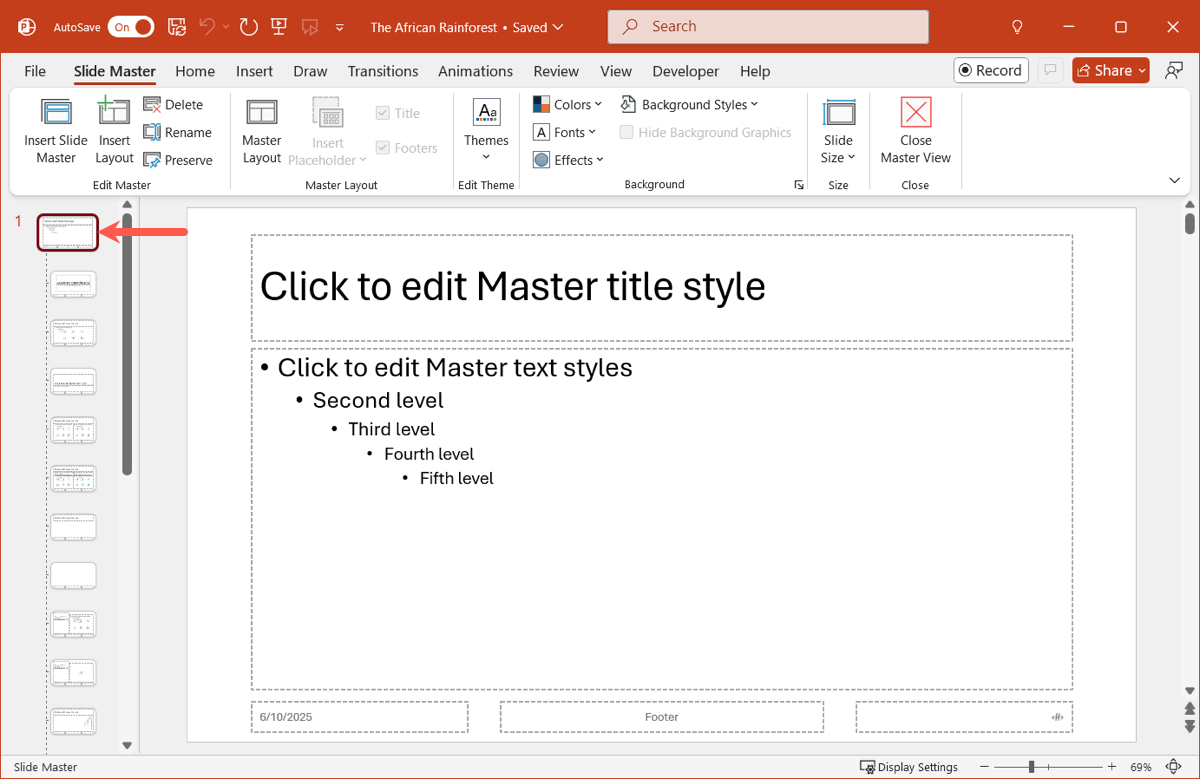Click the zoom in plus button
Image resolution: width=1200 pixels, height=779 pixels.
click(1111, 767)
